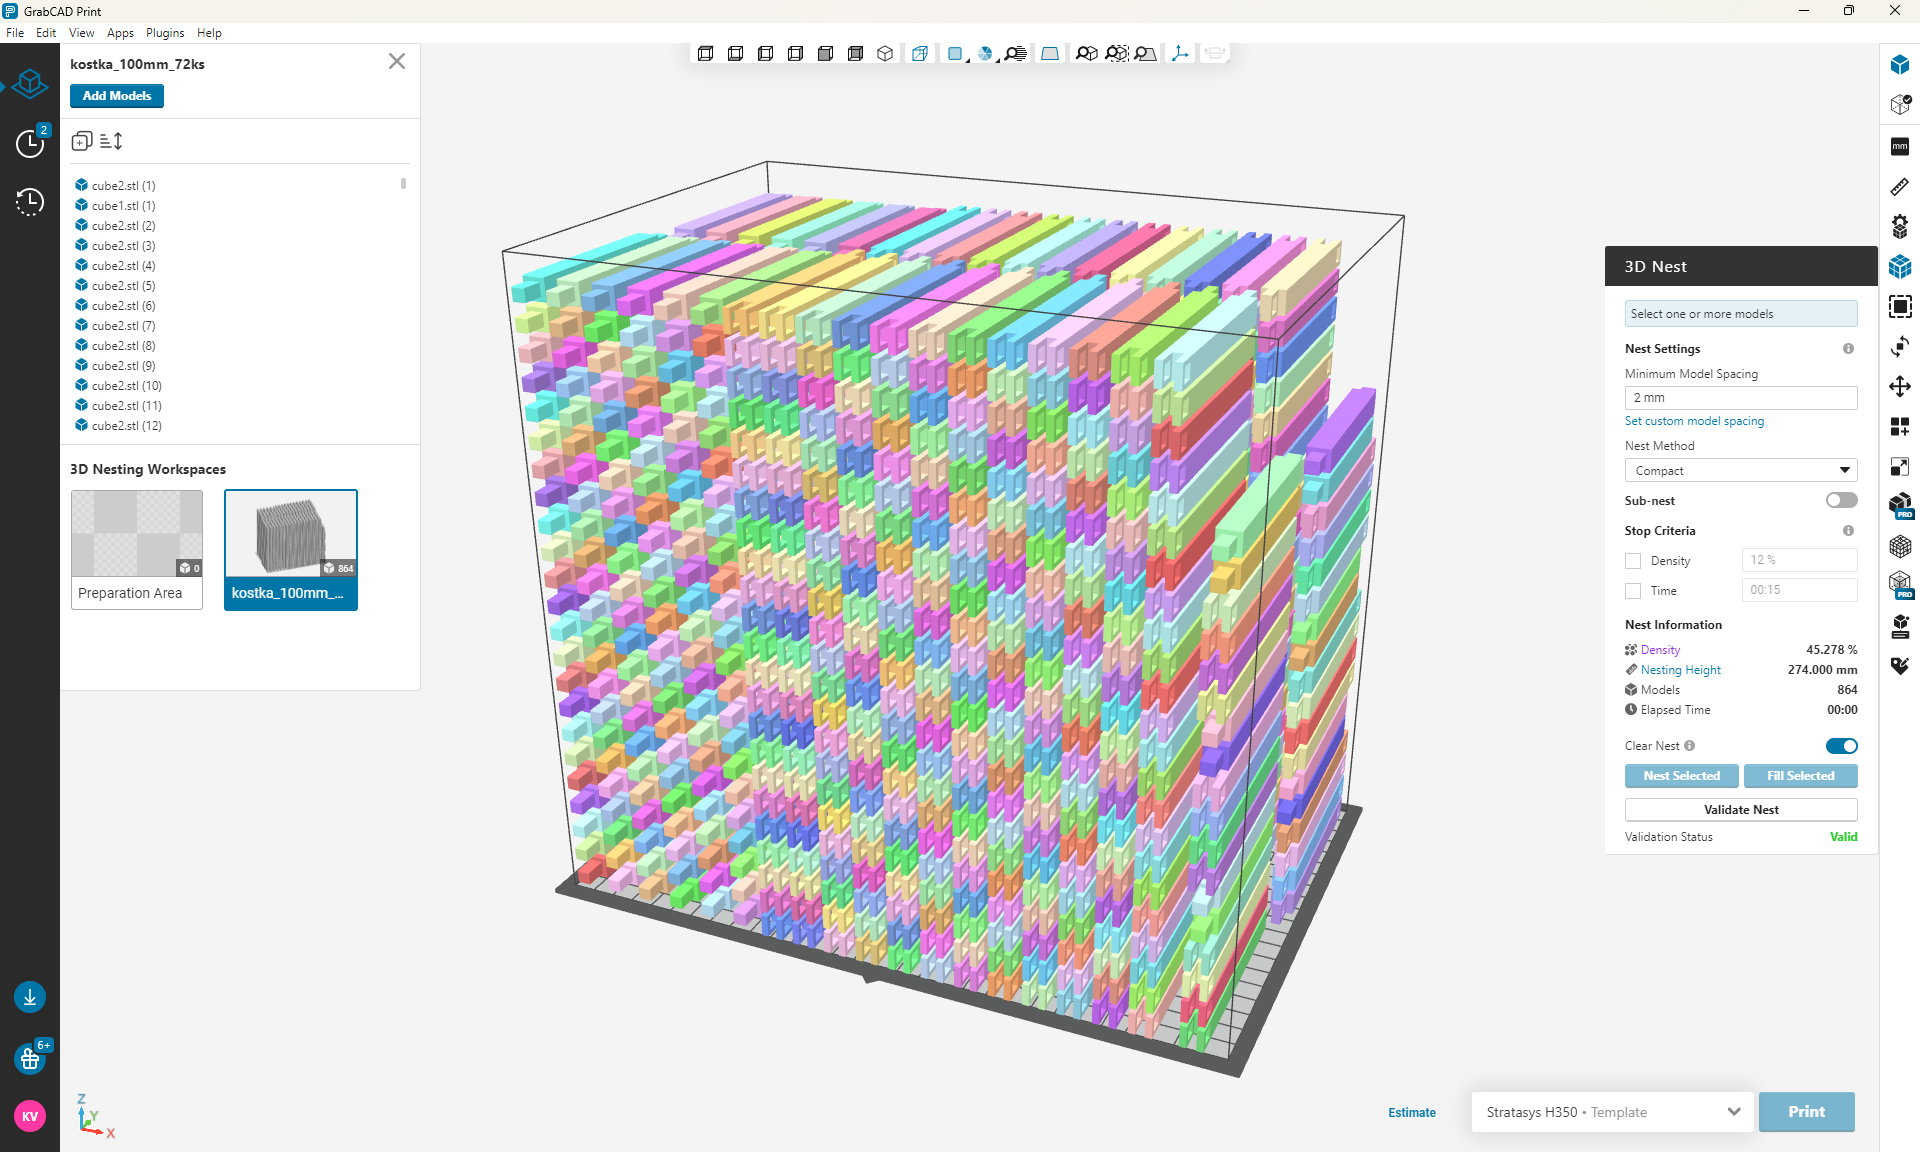This screenshot has width=1920, height=1152.
Task: Click the Nest Settings info icon
Action: (1848, 349)
